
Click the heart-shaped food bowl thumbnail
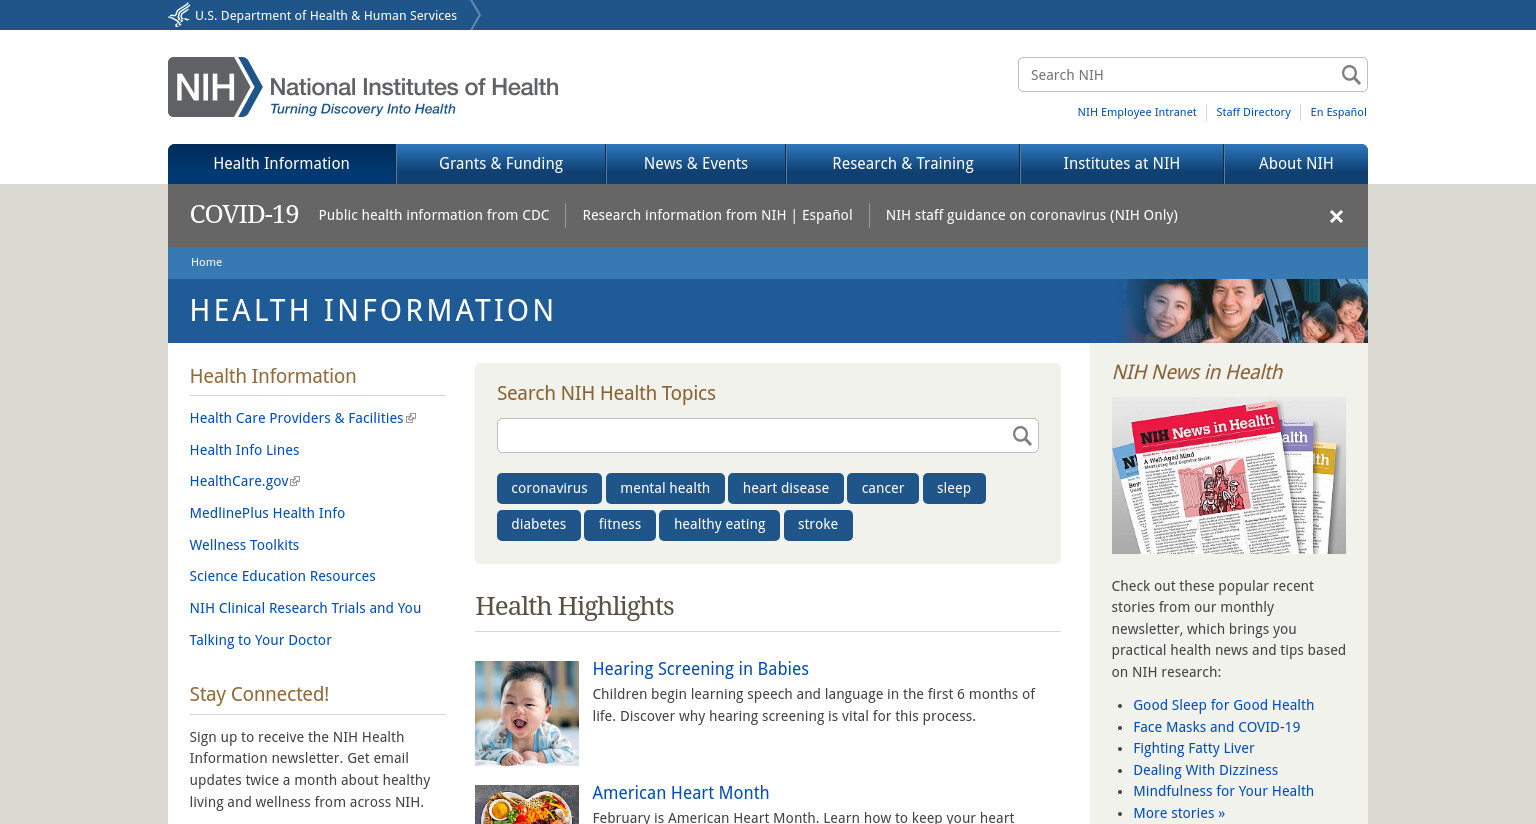point(527,805)
